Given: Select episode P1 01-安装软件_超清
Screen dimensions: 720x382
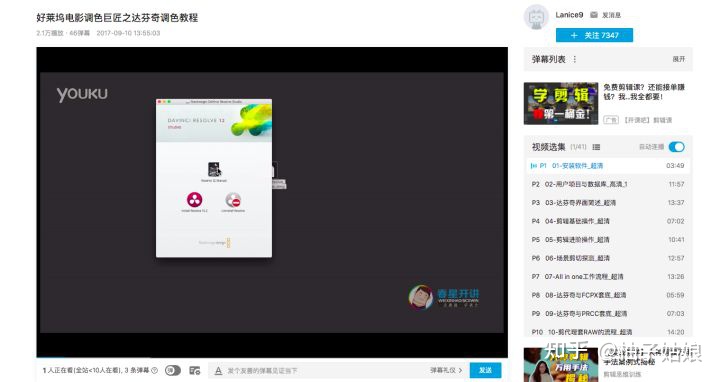Looking at the screenshot, I should tap(608, 166).
